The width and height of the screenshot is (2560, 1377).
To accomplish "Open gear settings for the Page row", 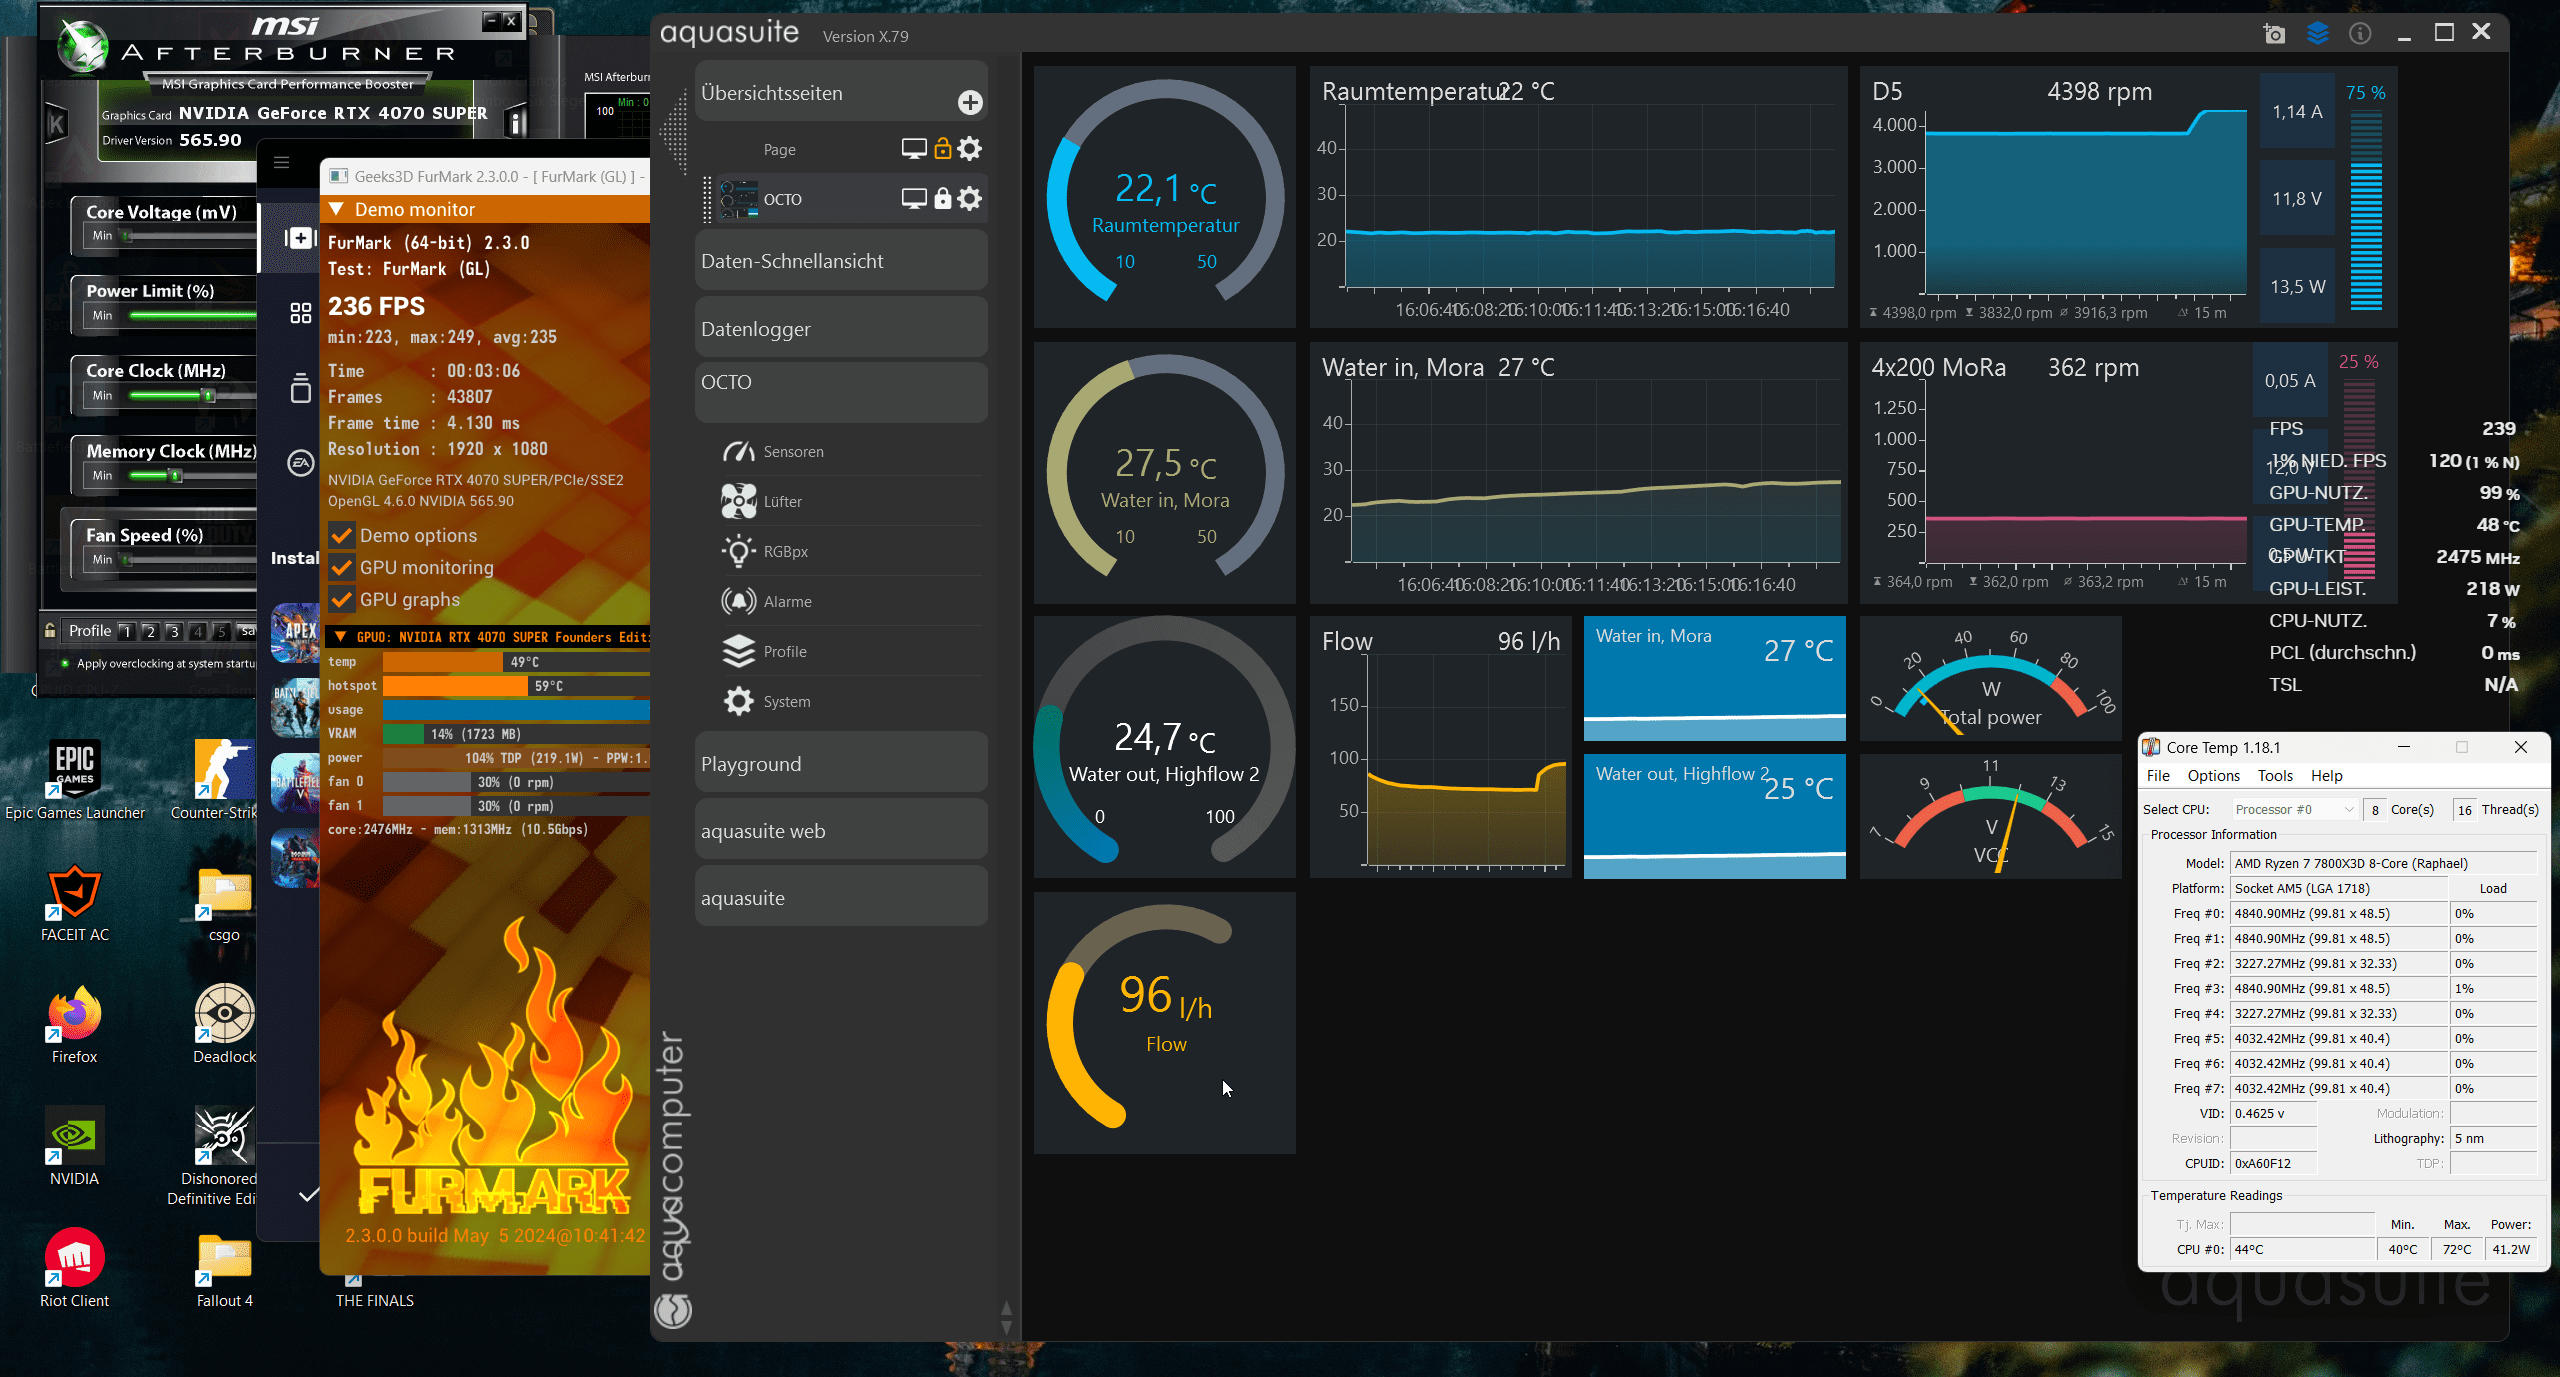I will [x=969, y=149].
